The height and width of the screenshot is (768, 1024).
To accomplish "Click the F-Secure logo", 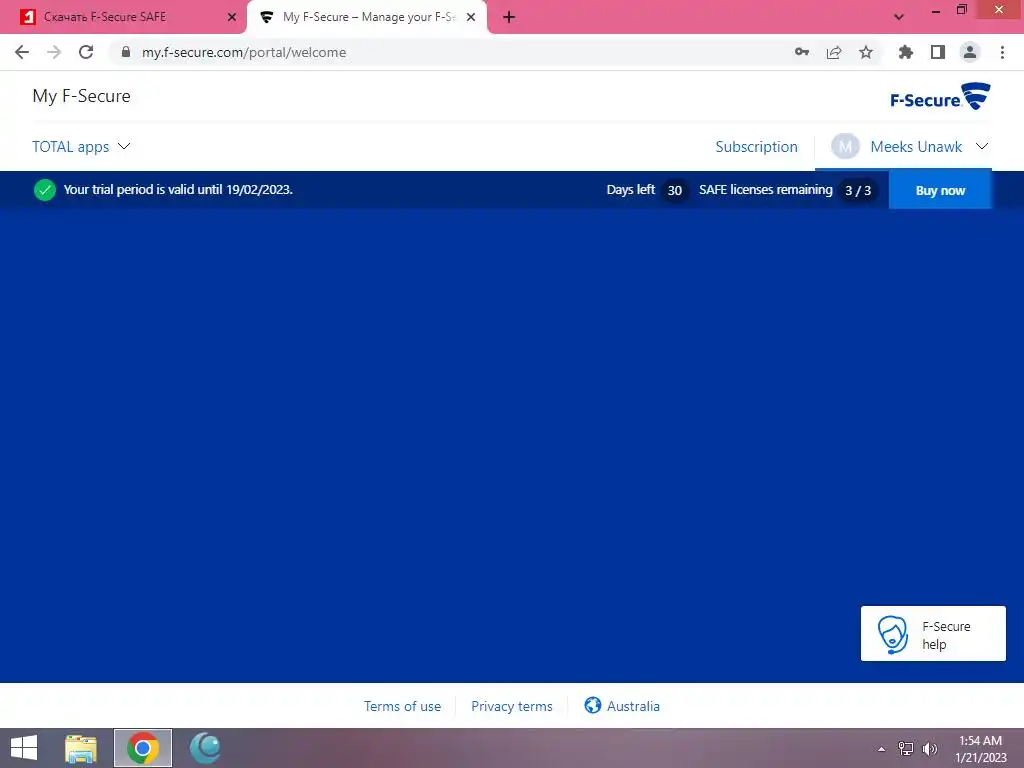I will coord(940,97).
